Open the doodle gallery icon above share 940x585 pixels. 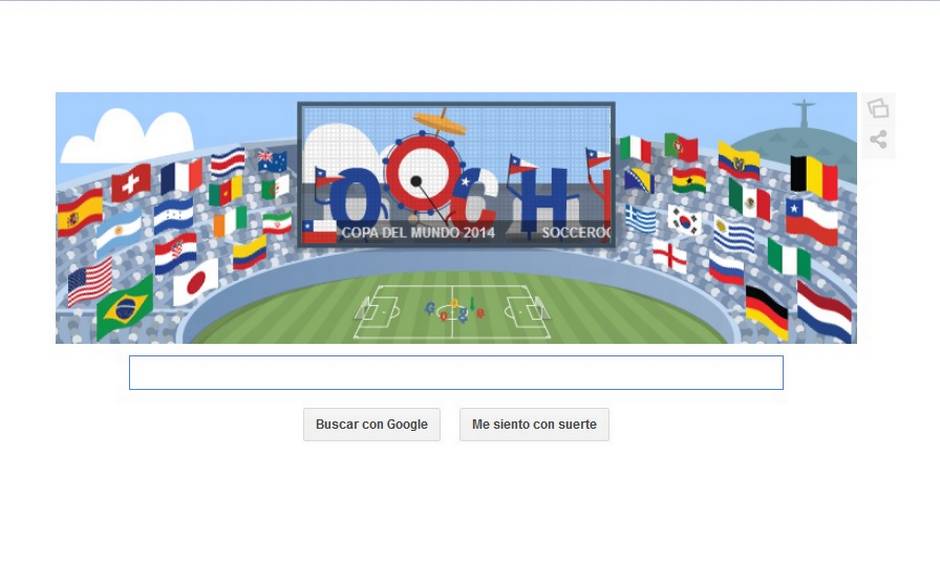click(878, 108)
